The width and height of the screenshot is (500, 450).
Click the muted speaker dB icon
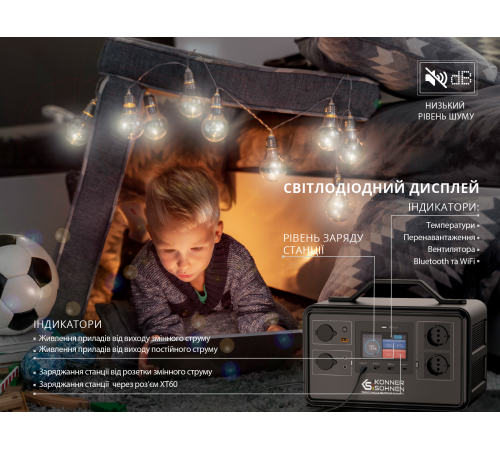[x=447, y=78]
